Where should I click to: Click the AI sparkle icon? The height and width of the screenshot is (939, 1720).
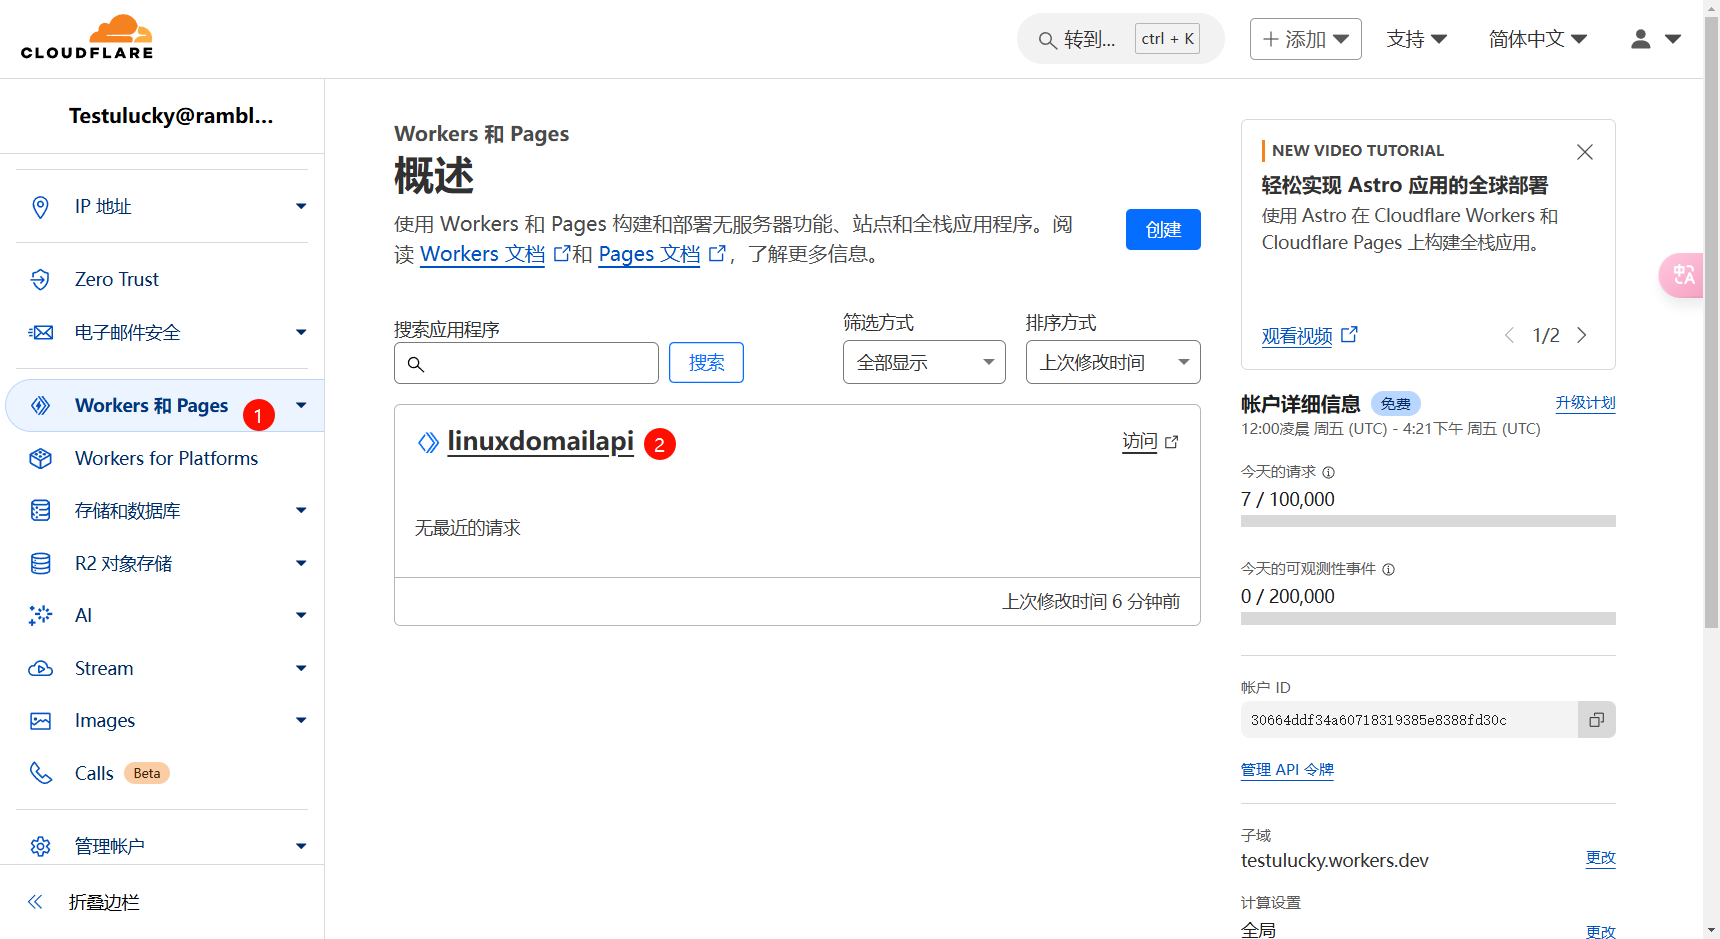tap(40, 615)
